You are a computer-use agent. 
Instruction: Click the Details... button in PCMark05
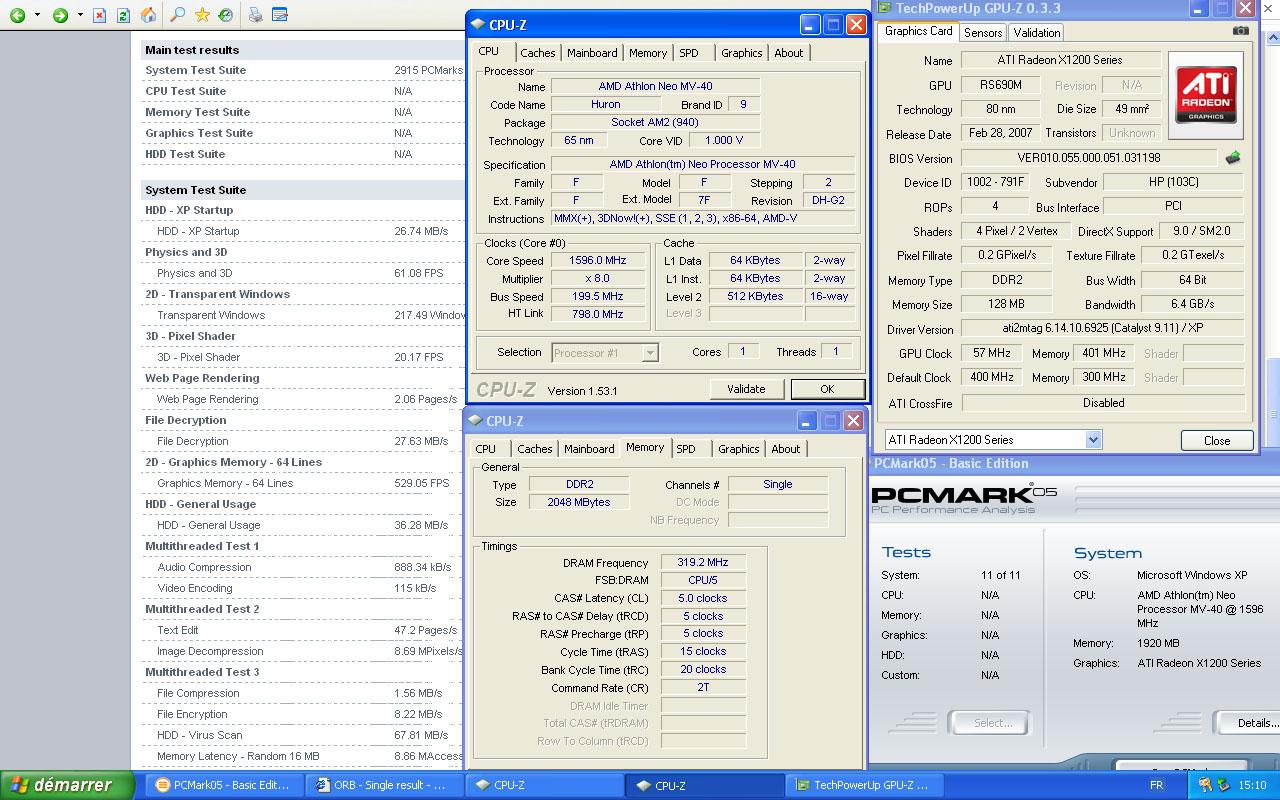click(x=1250, y=722)
